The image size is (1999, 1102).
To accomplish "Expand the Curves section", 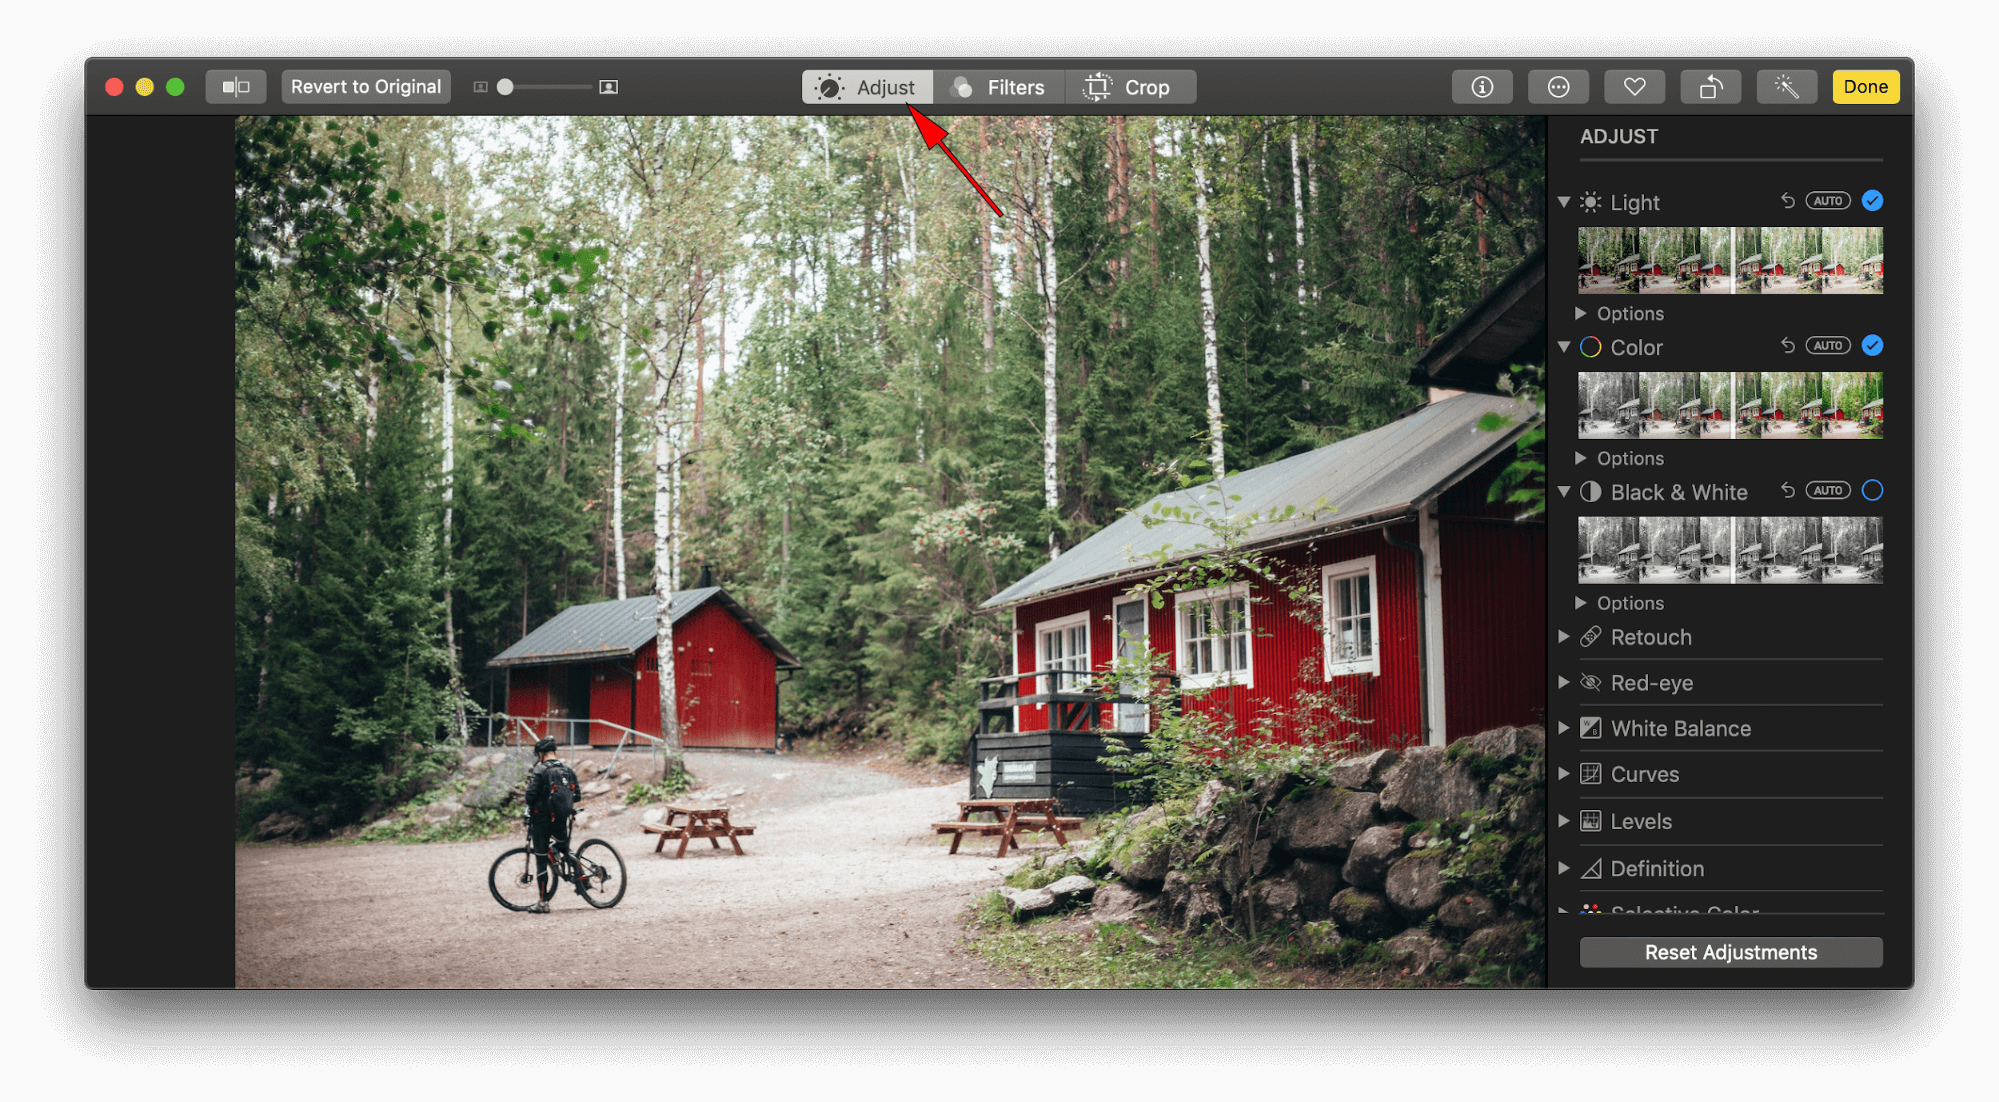I will tap(1564, 774).
